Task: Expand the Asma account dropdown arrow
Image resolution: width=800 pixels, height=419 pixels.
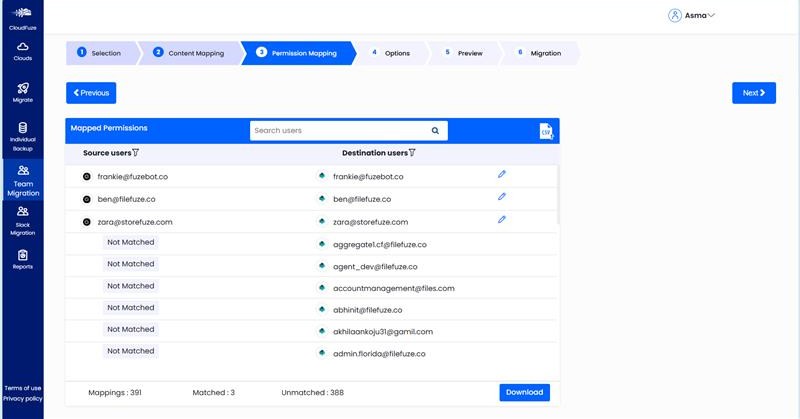Action: [x=711, y=15]
